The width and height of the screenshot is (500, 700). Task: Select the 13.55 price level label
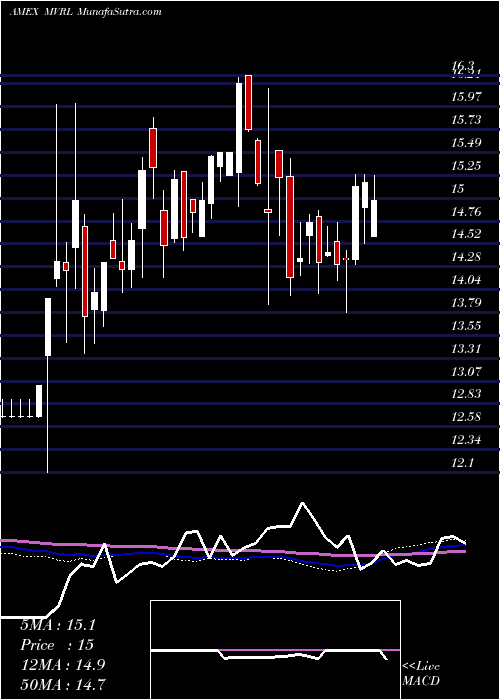point(467,325)
